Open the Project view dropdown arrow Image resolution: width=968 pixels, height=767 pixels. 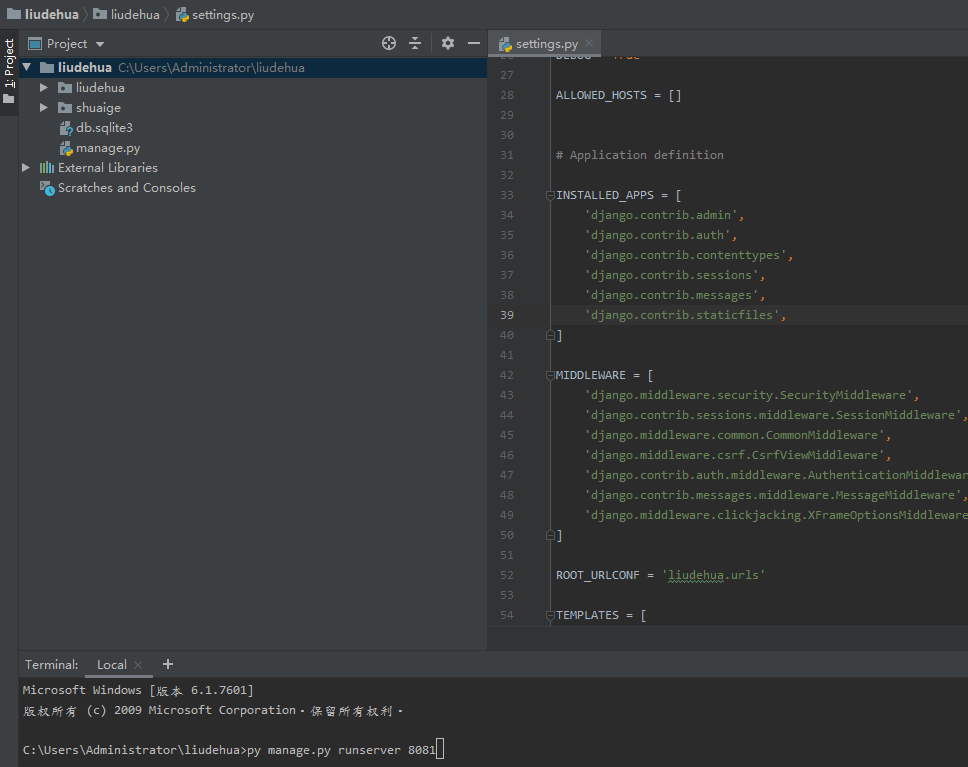pyautogui.click(x=100, y=44)
